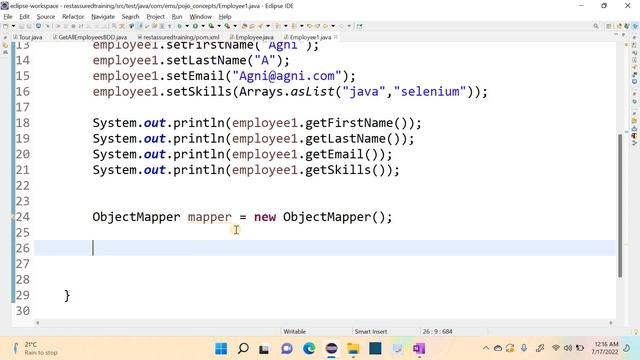Open the clock showing 12:16 AM
640x360 pixels.
pyautogui.click(x=606, y=348)
